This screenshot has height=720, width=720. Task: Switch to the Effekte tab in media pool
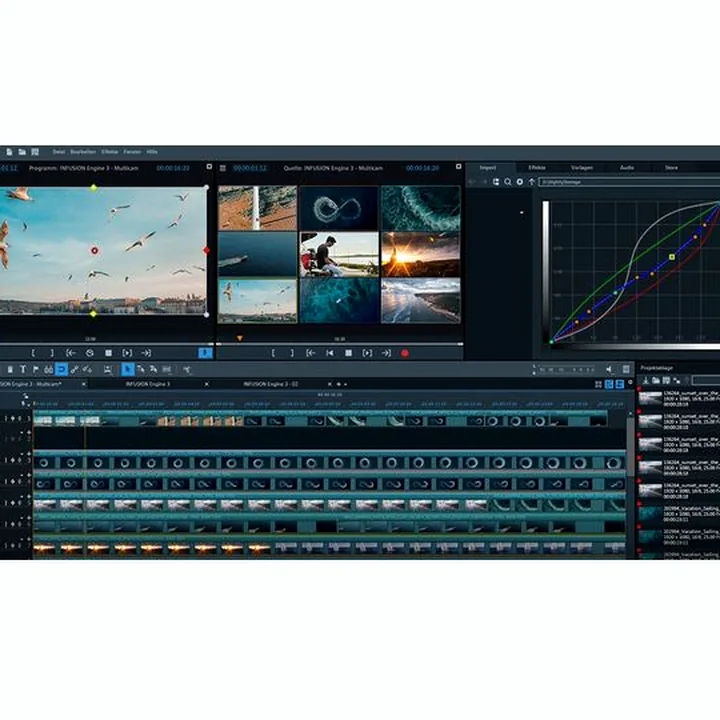click(537, 168)
